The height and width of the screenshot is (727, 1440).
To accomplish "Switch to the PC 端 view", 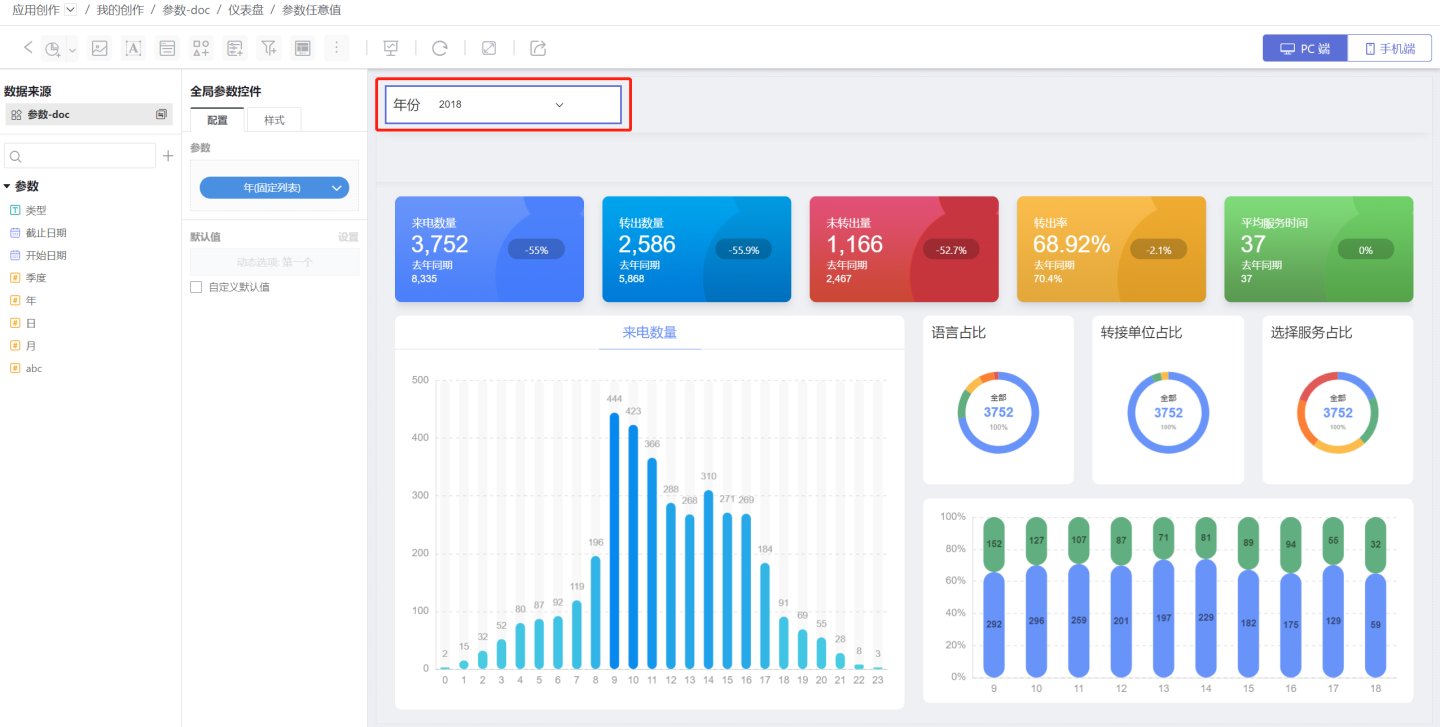I will [1305, 48].
